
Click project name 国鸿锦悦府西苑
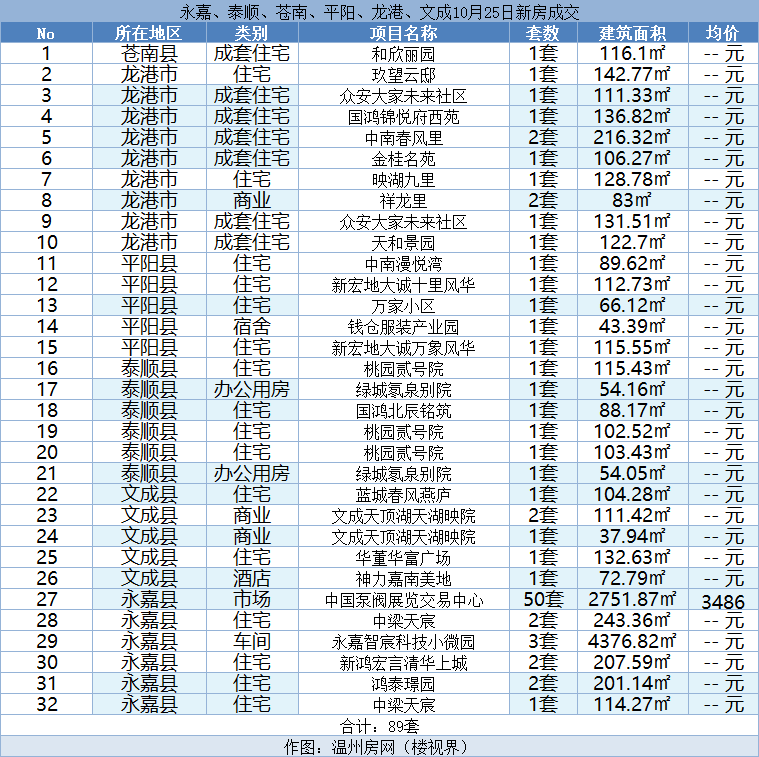pyautogui.click(x=403, y=117)
